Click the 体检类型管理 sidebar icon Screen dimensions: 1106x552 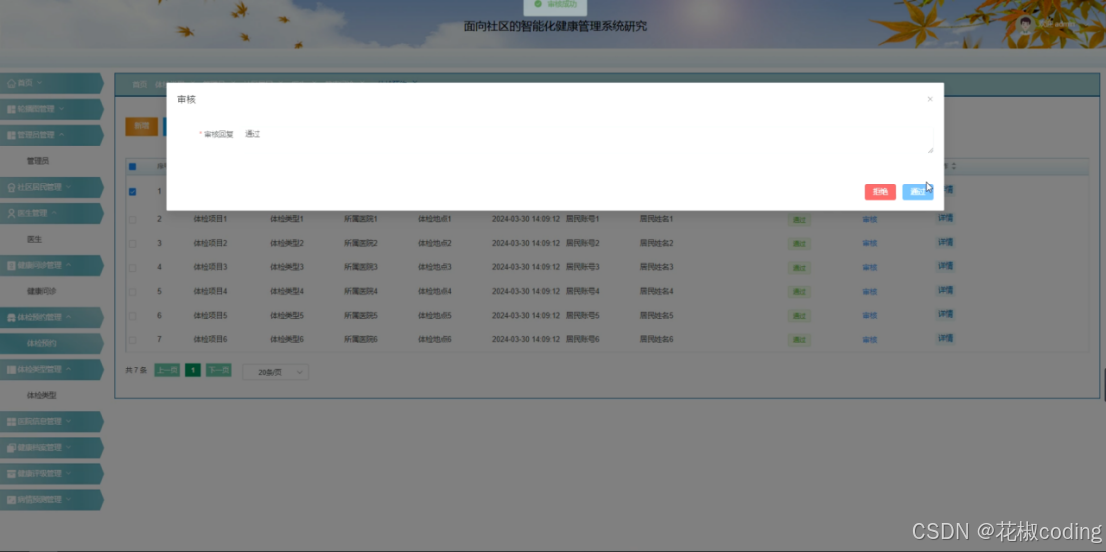pos(11,369)
